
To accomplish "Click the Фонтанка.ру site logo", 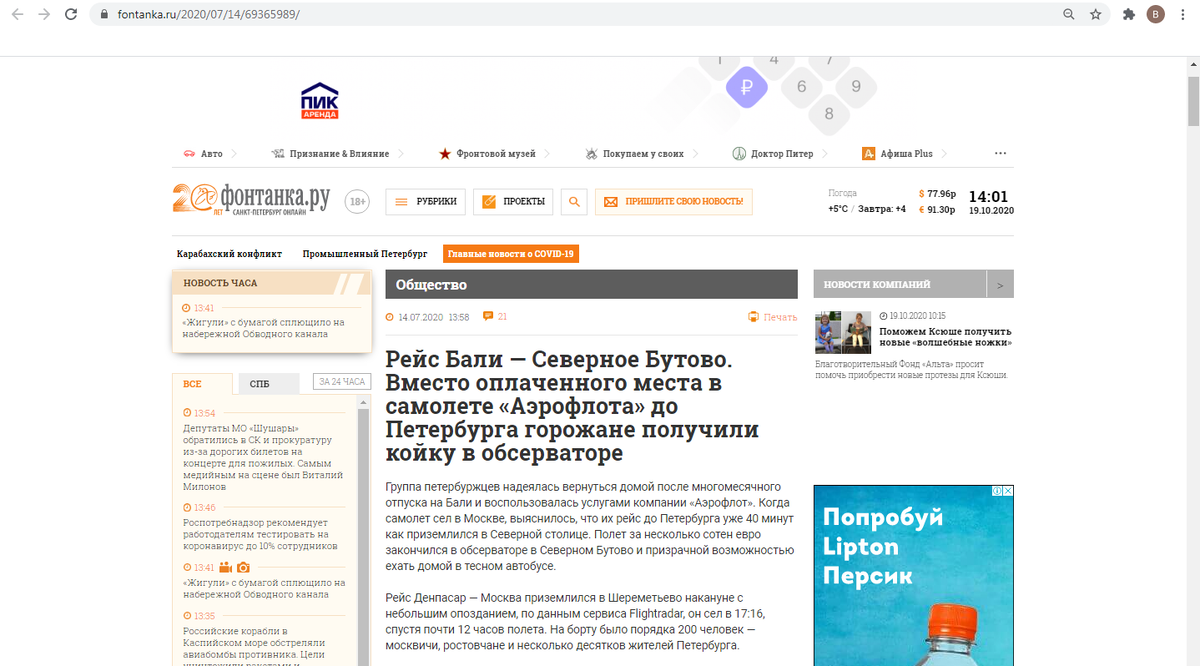I will click(x=251, y=199).
